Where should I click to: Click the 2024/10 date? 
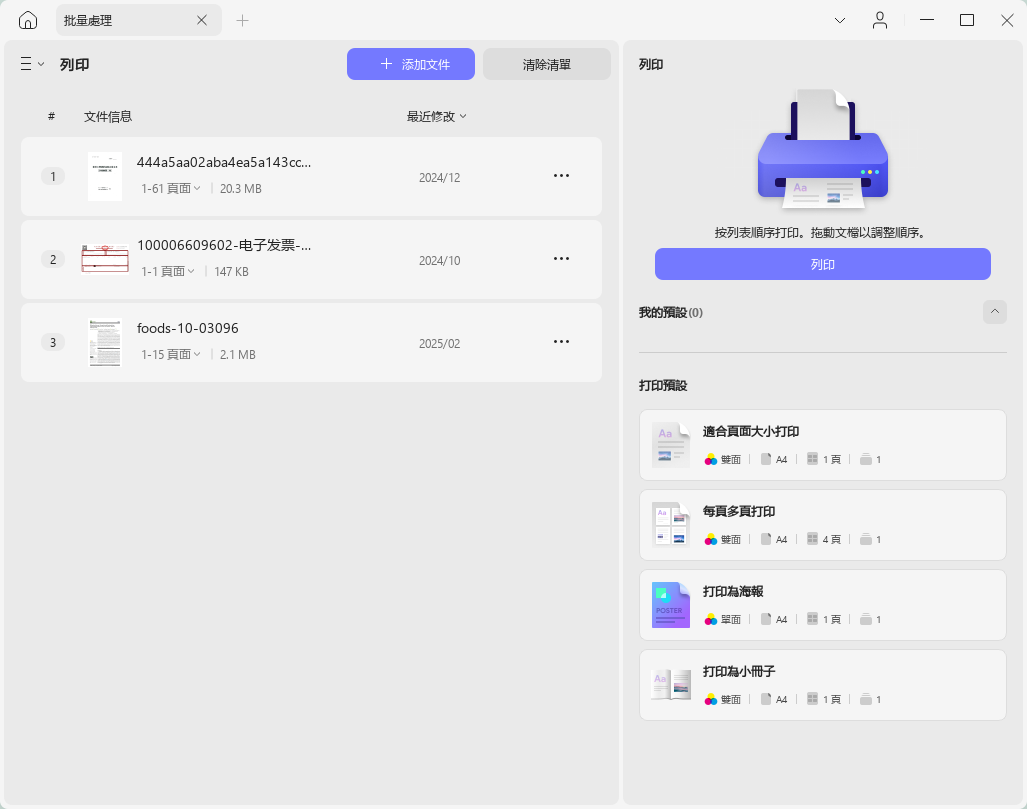click(x=439, y=261)
